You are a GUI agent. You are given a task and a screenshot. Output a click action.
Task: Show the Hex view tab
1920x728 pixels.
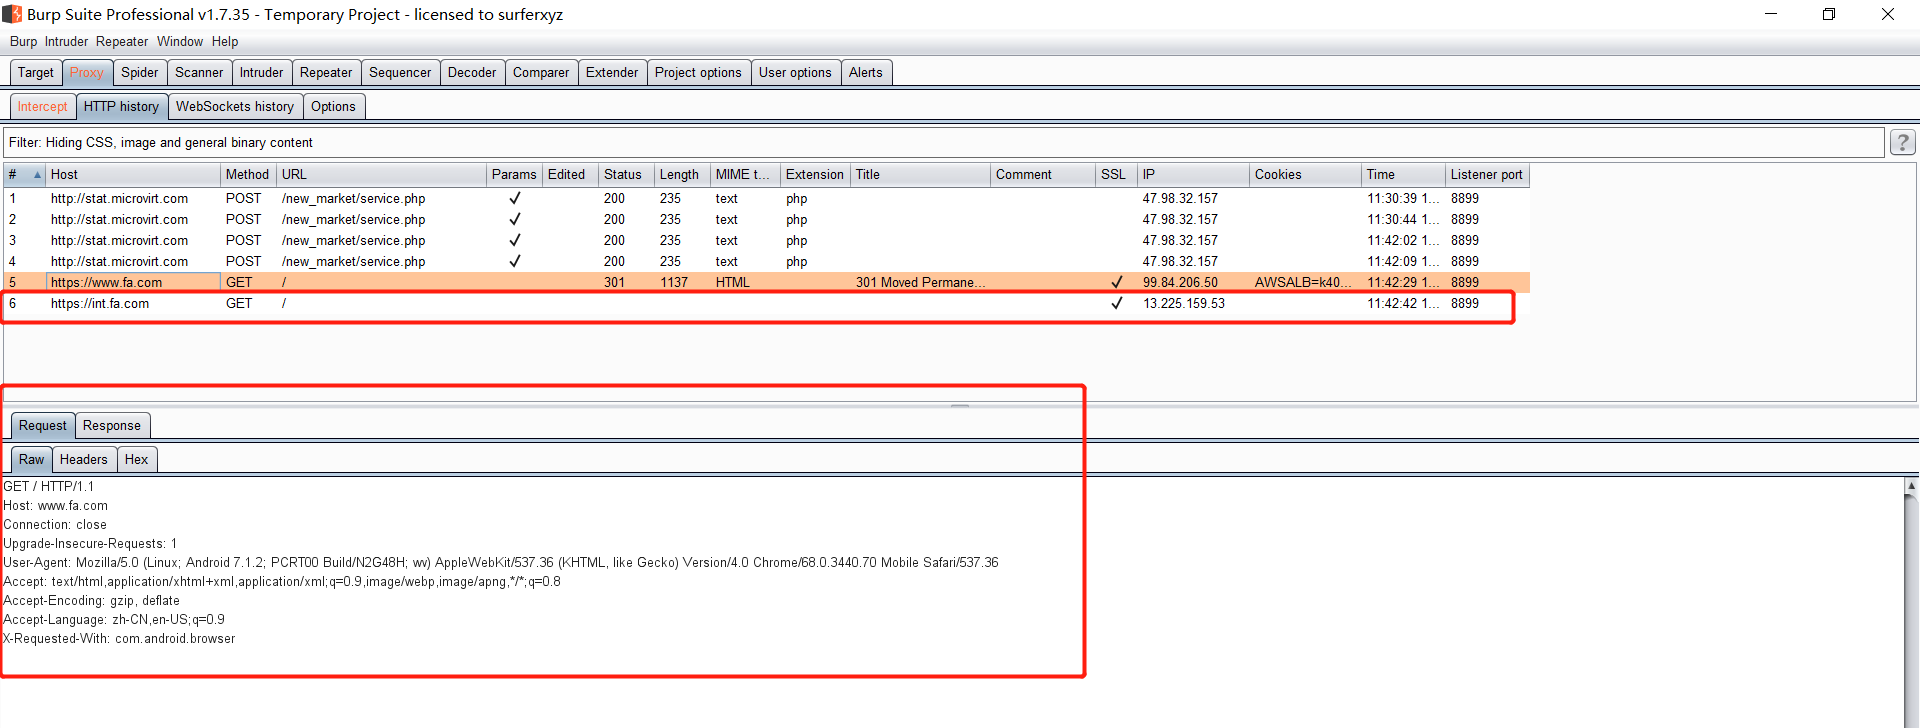[x=137, y=460]
